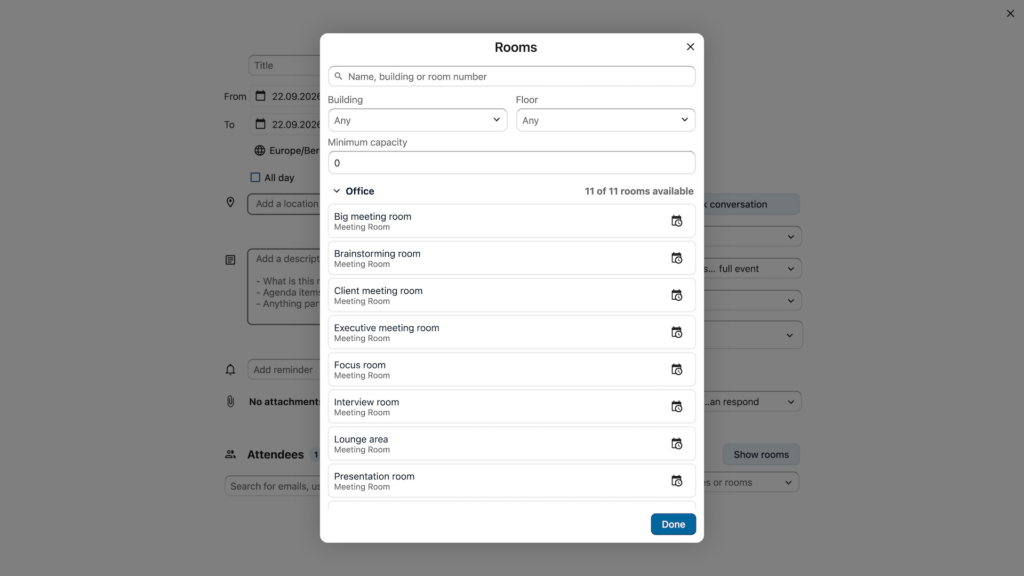Select Big meeting room
Image resolution: width=1024 pixels, height=576 pixels.
512,221
